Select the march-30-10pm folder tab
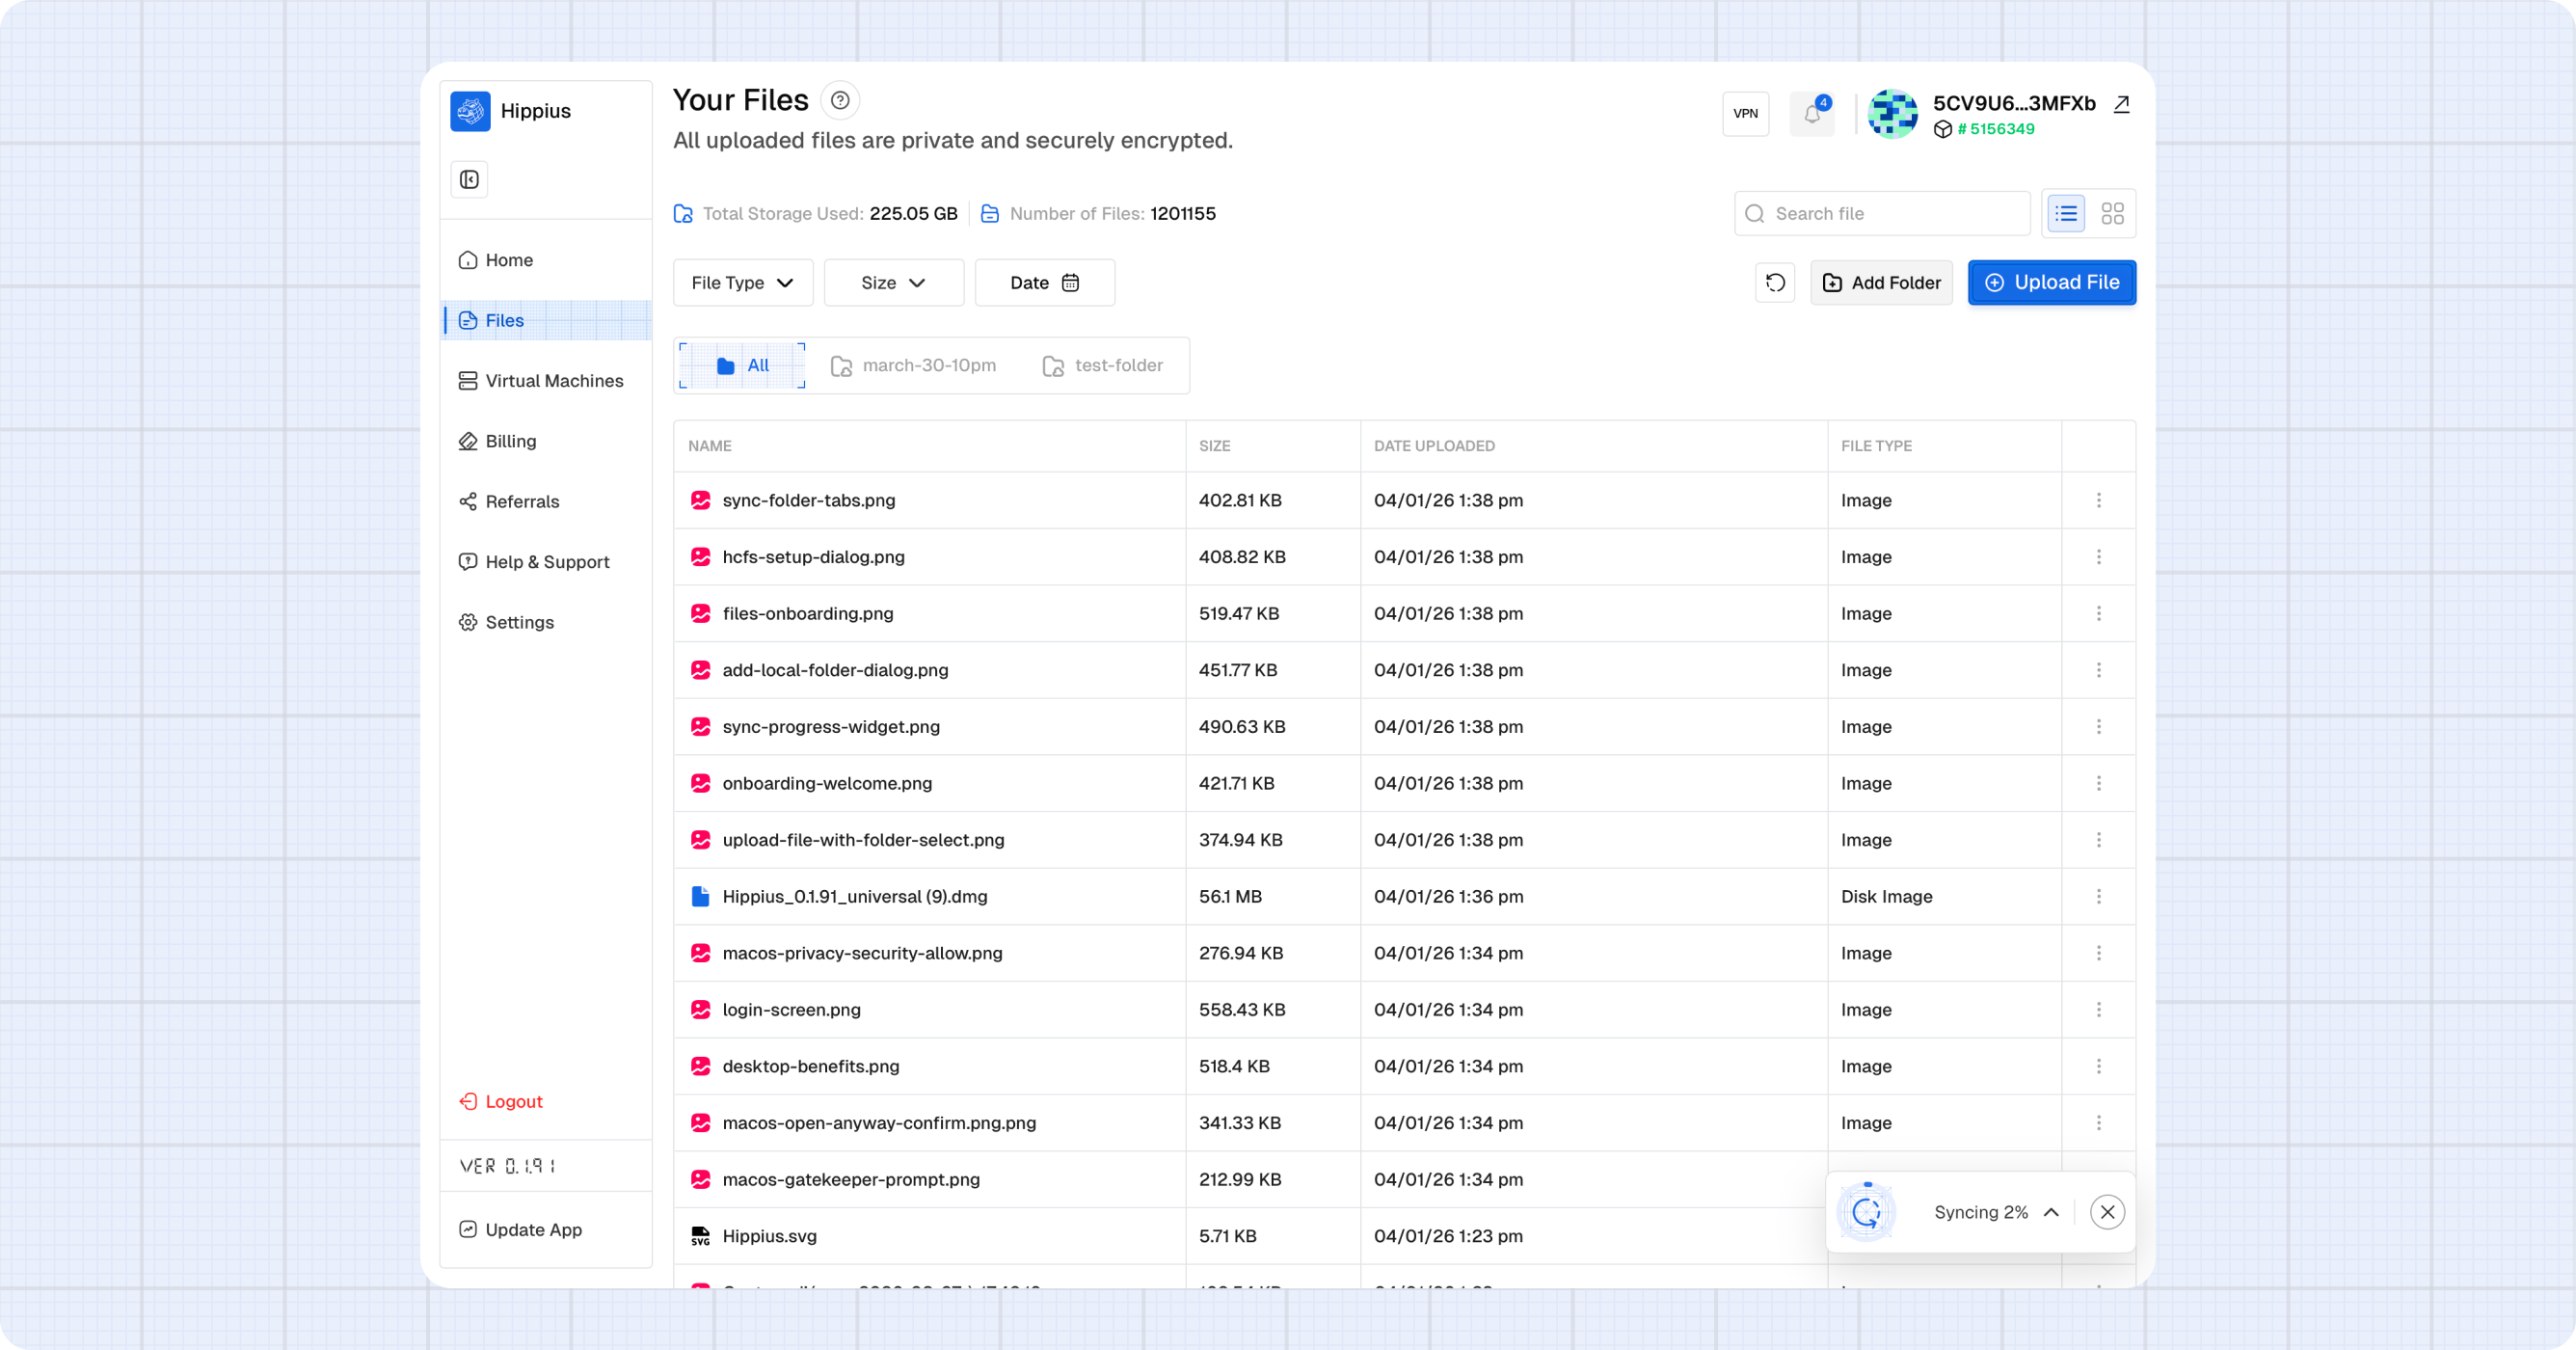 tap(914, 366)
